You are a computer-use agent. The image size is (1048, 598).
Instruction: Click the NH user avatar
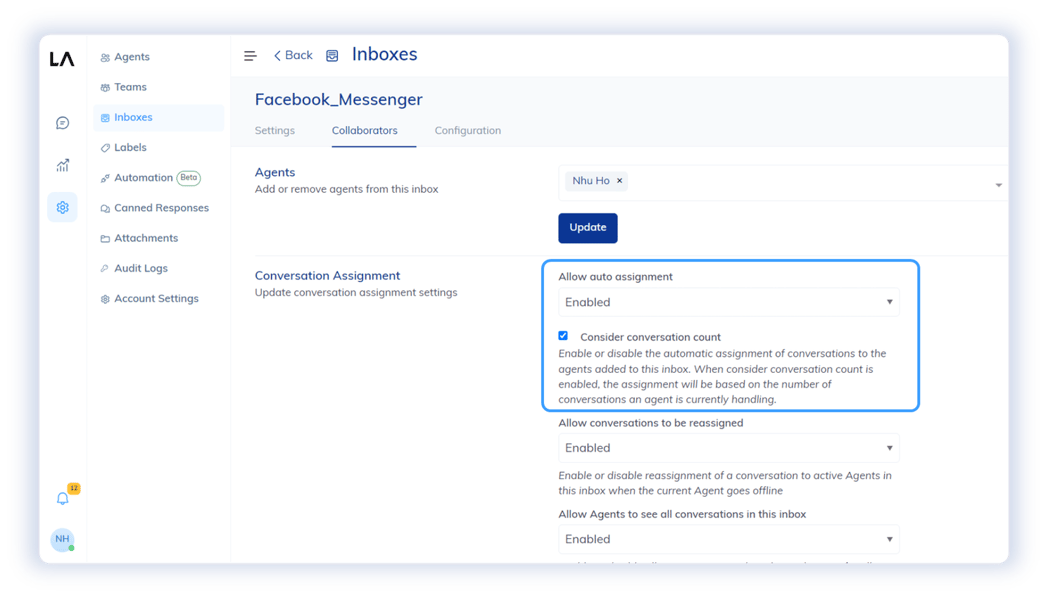point(62,540)
